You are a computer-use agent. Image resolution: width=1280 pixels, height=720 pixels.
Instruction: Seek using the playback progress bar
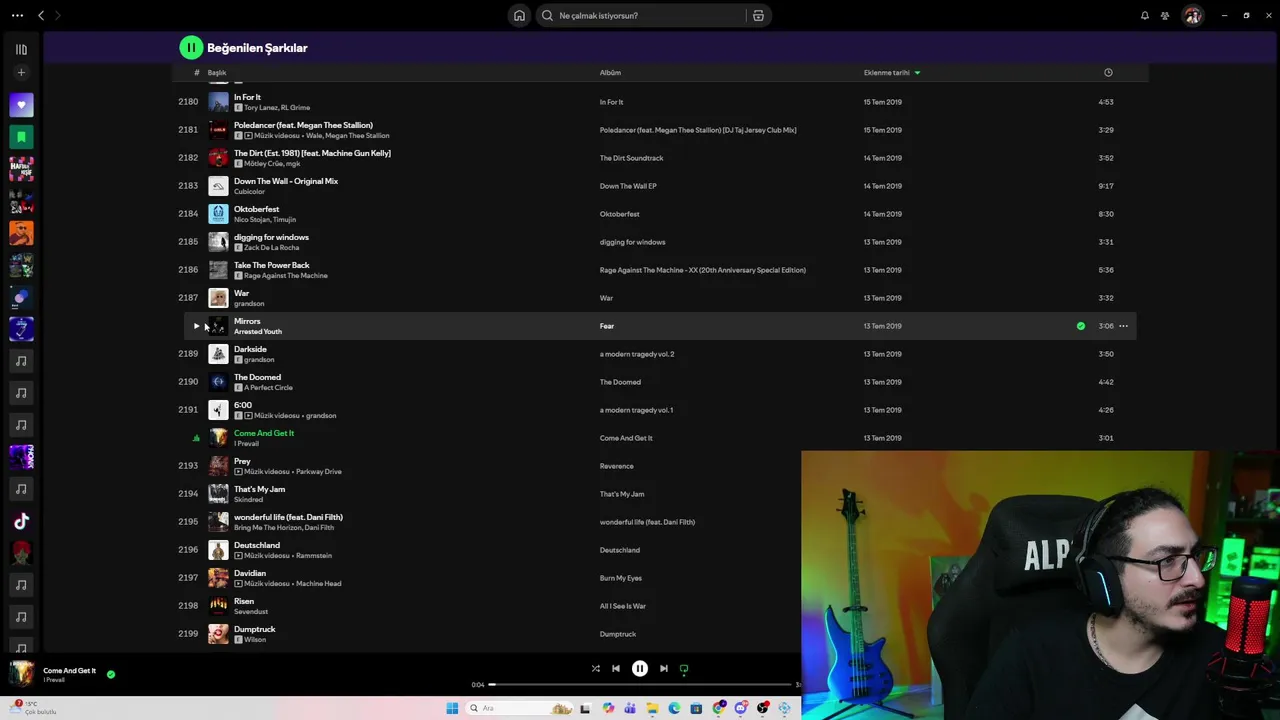coord(642,684)
